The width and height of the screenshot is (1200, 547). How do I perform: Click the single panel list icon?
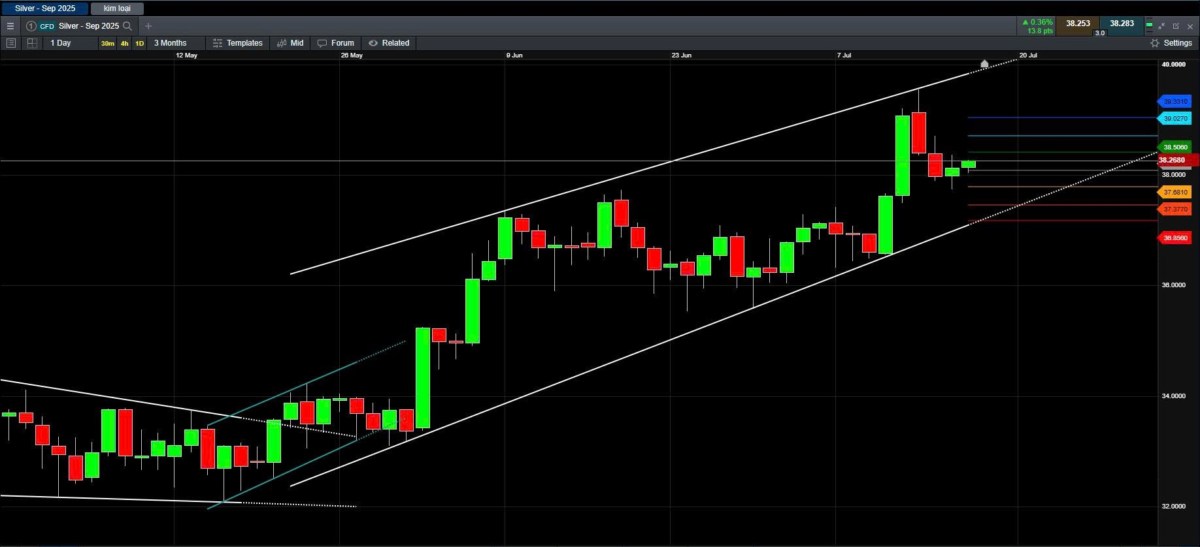click(10, 43)
